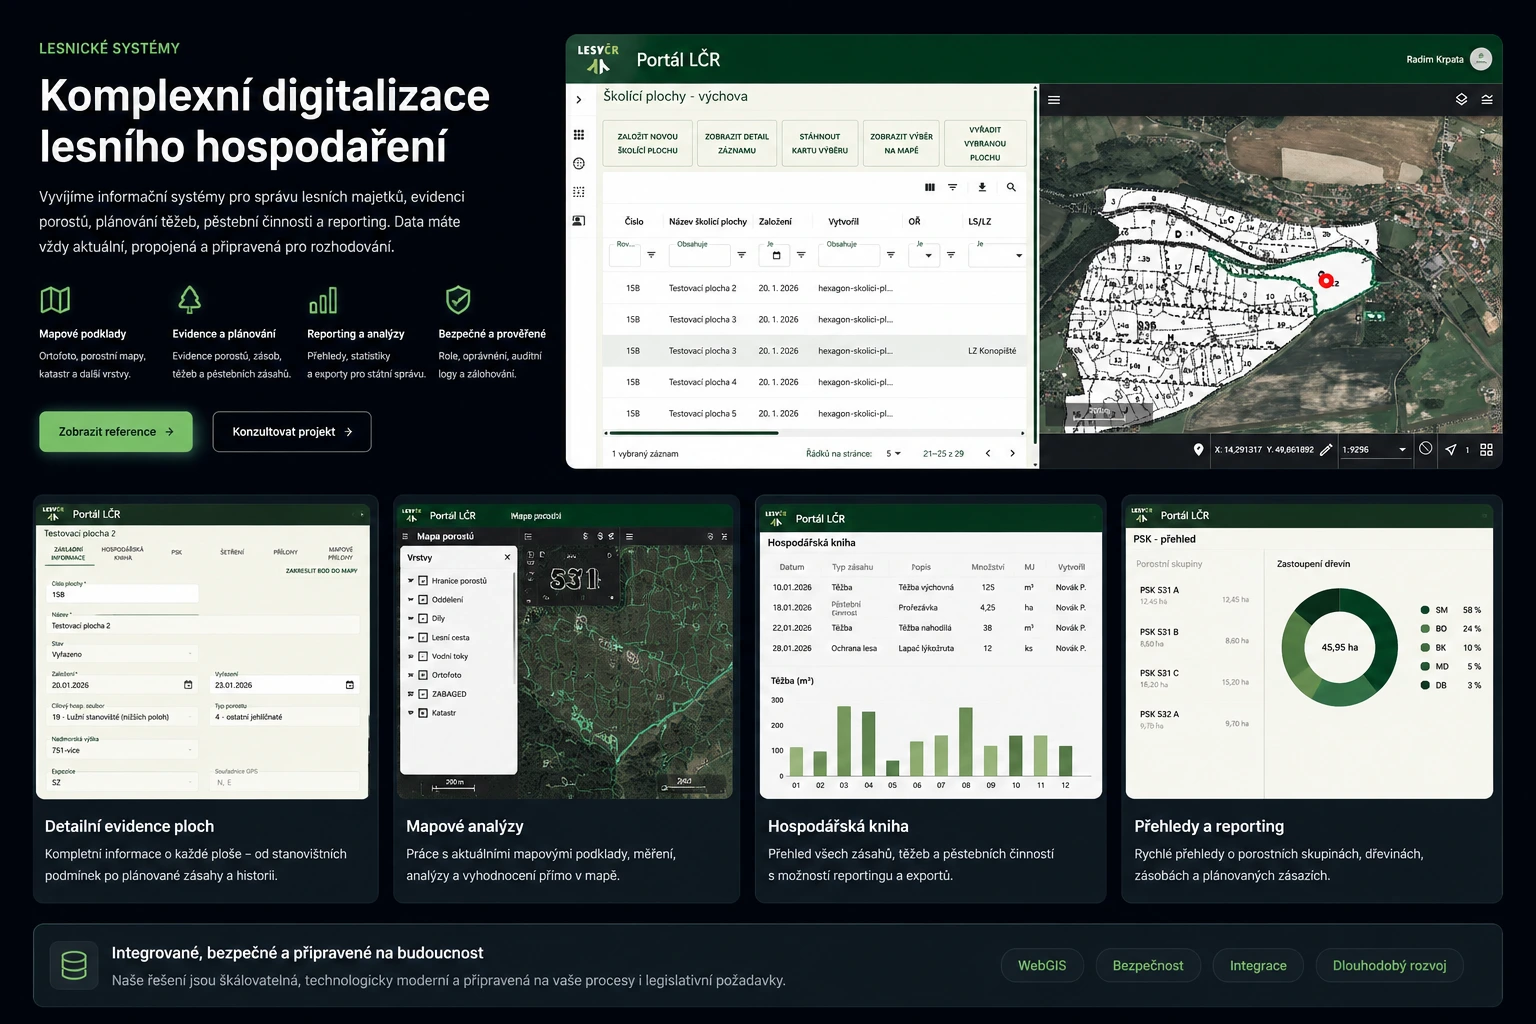Close the Vrstvy layers panel
The width and height of the screenshot is (1536, 1024).
coord(507,557)
